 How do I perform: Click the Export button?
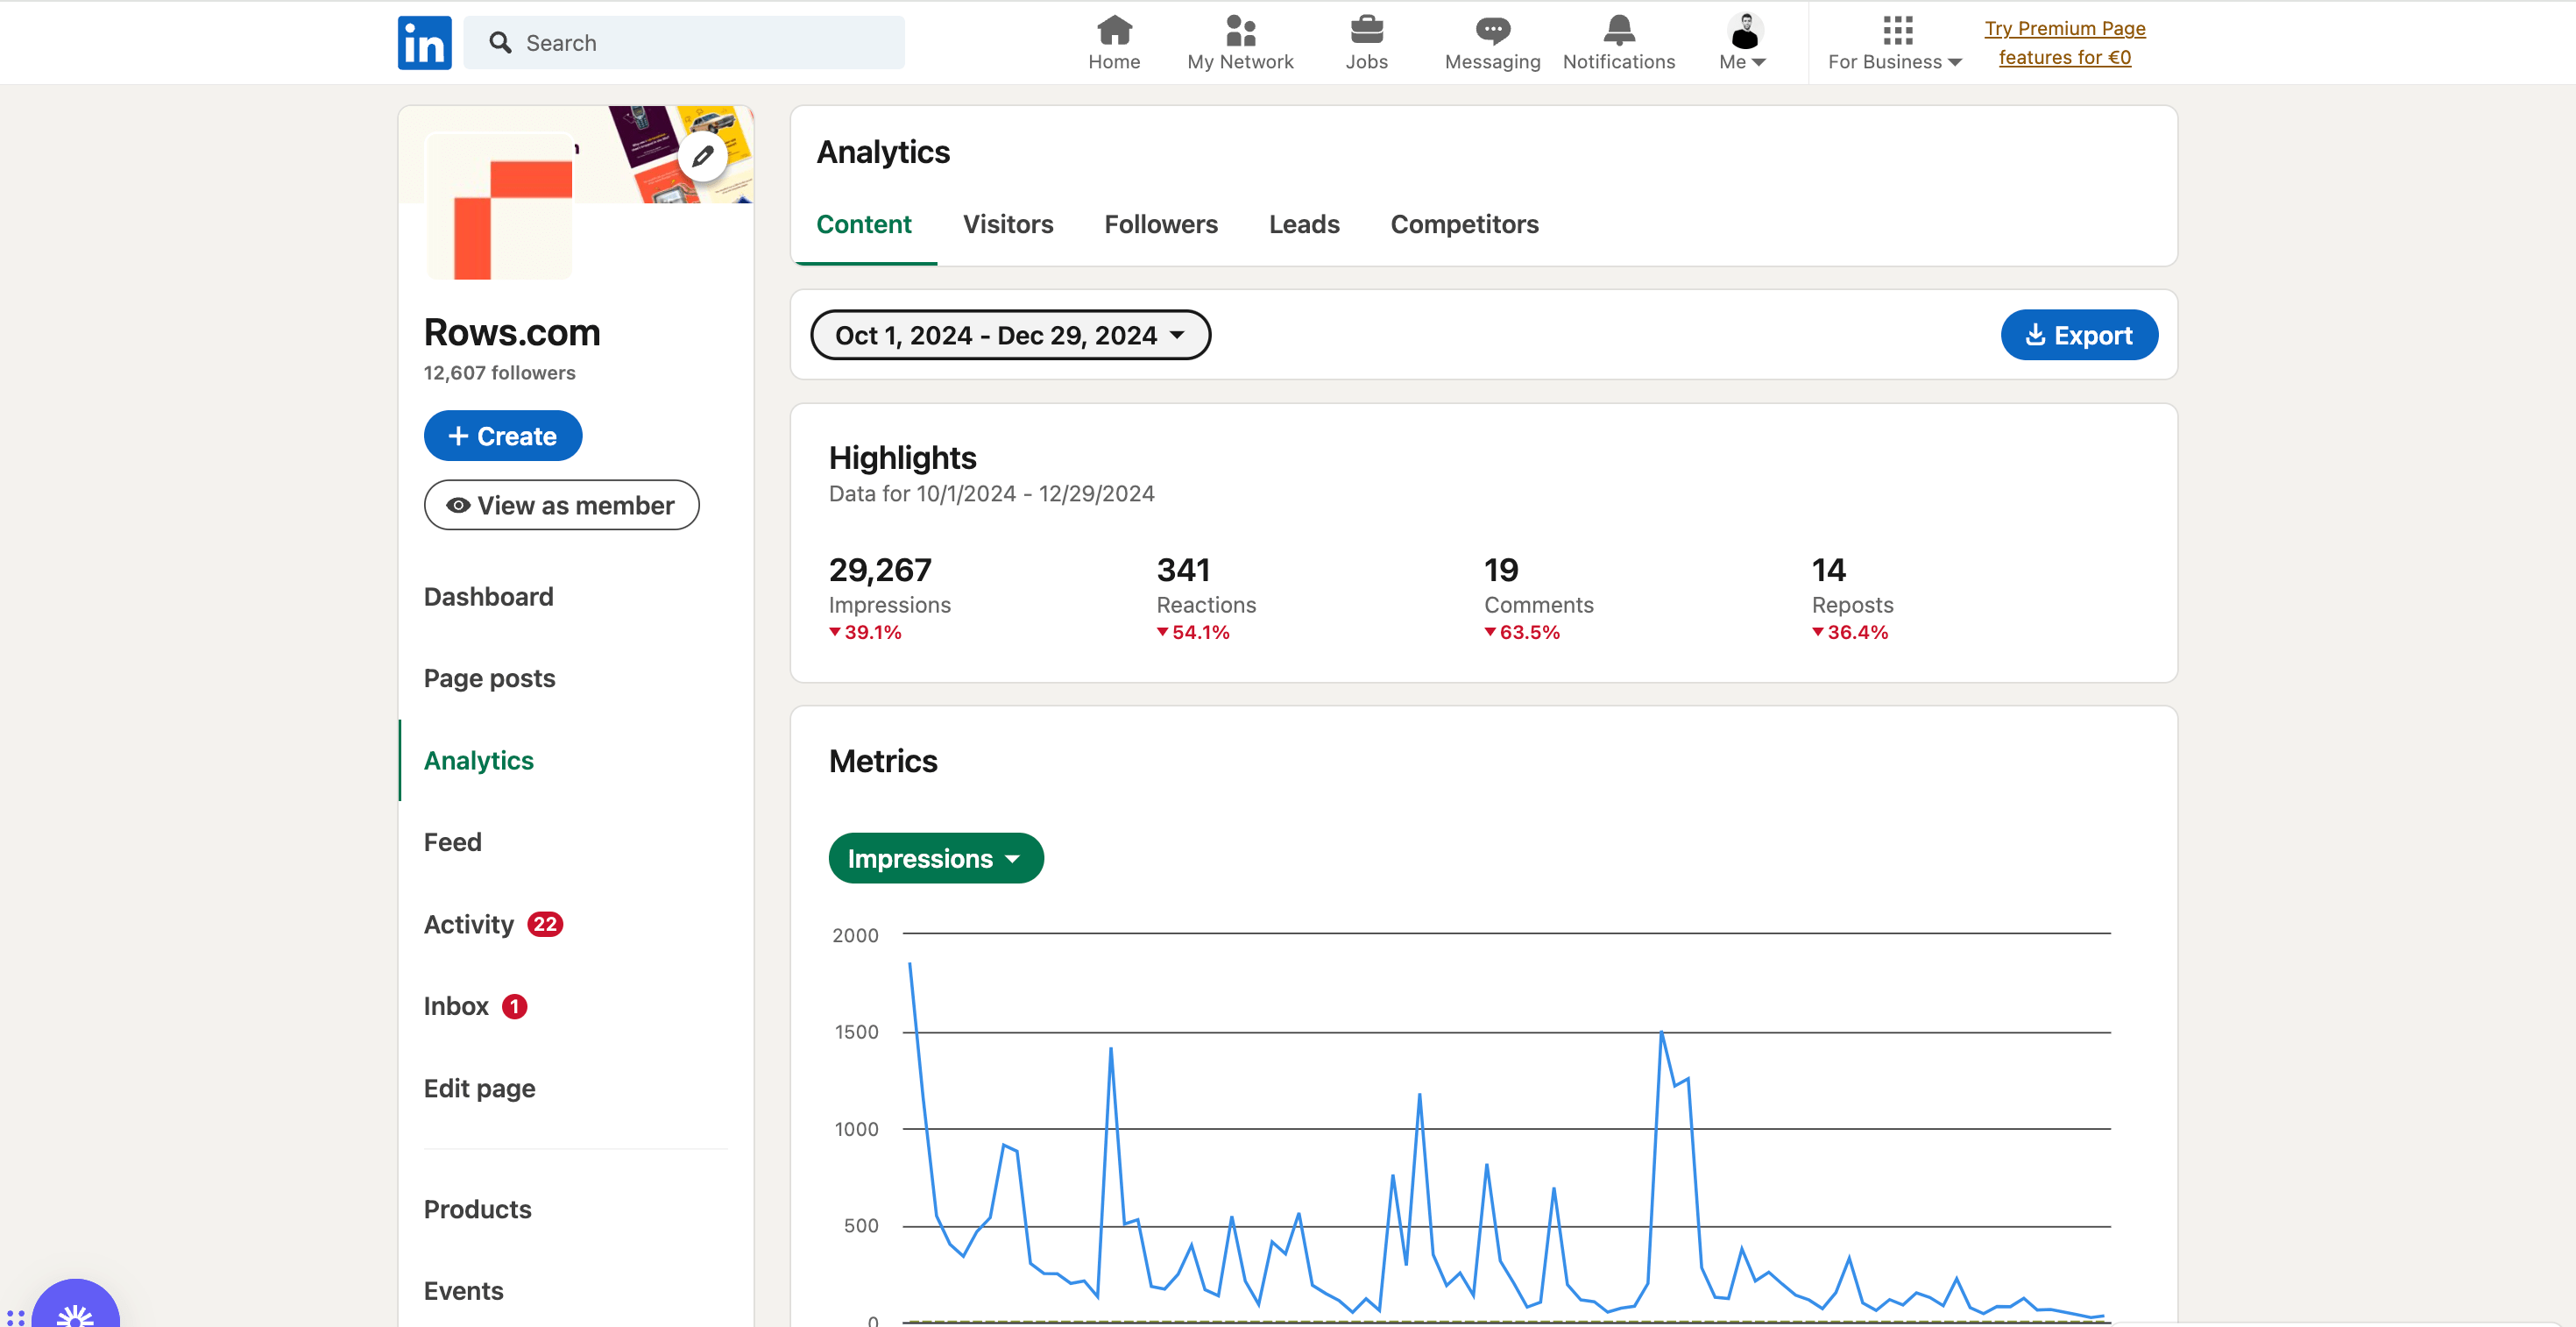2077,333
